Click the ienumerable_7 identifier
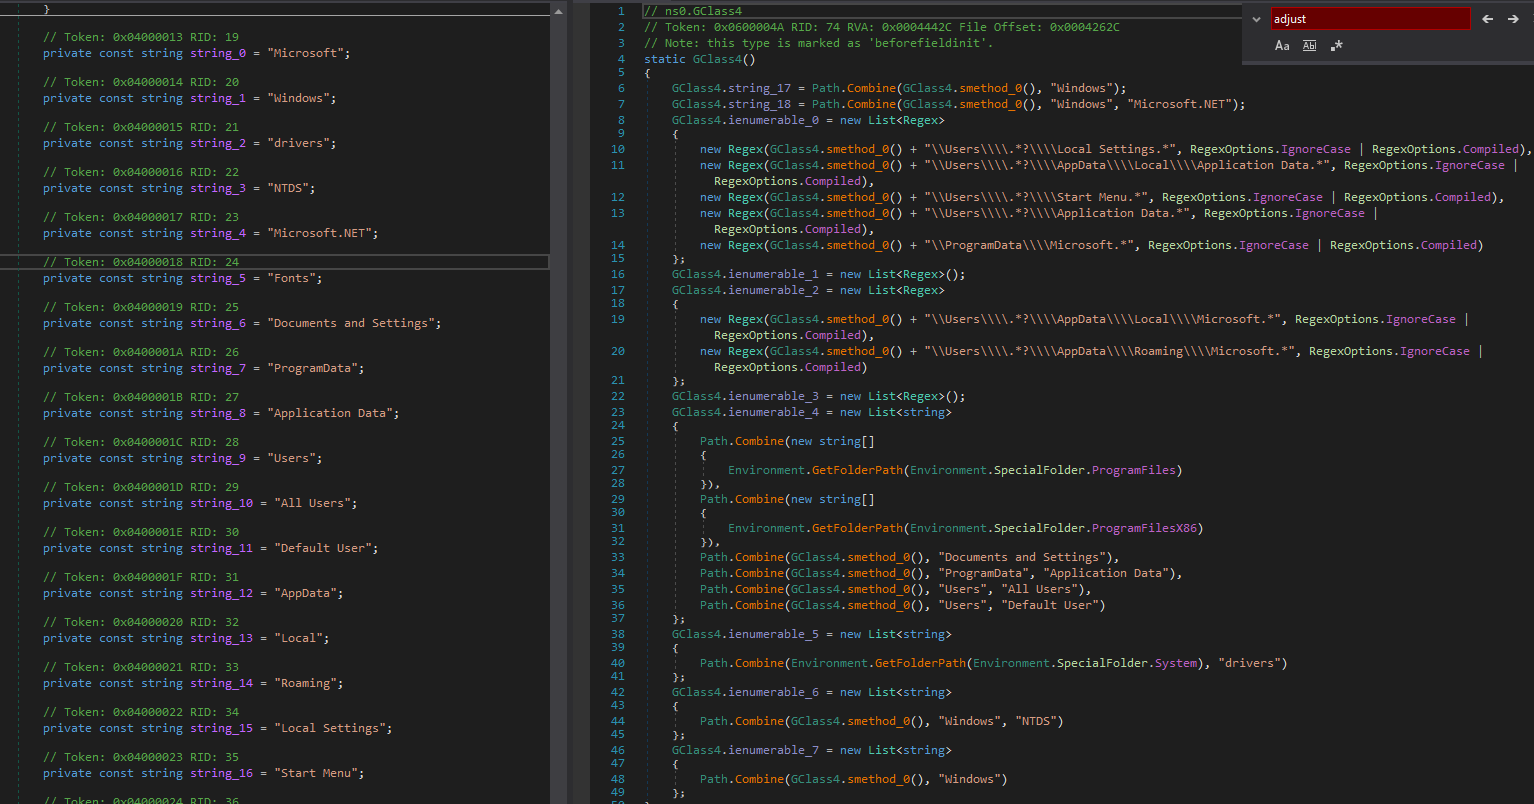Viewport: 1534px width, 804px height. tap(773, 750)
